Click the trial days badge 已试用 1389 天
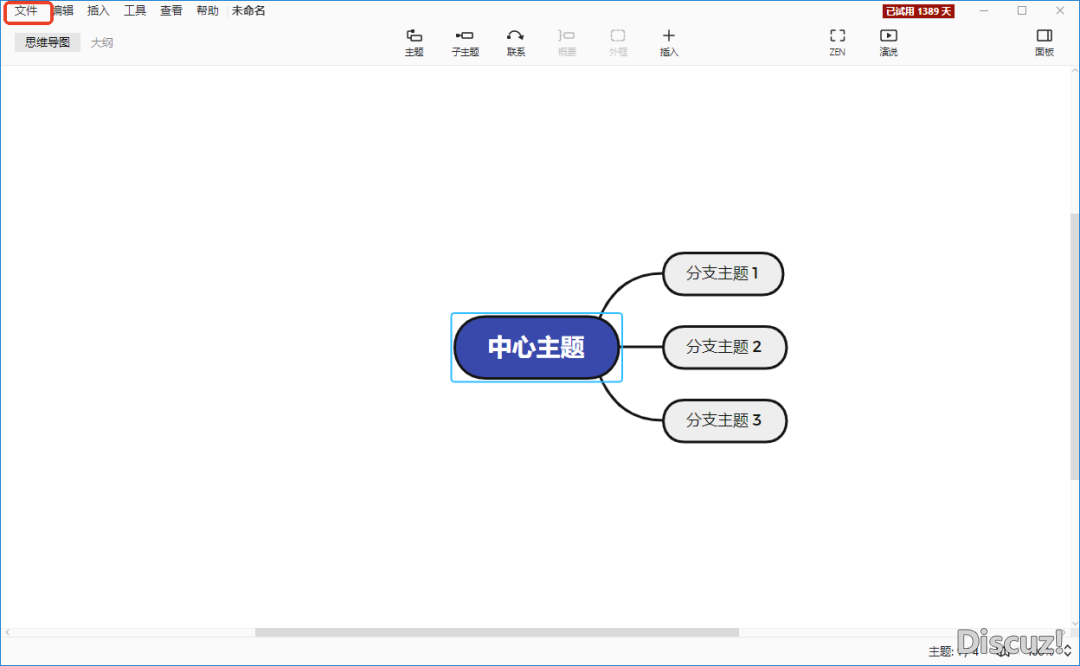Screen dimensions: 1080x666 point(918,11)
